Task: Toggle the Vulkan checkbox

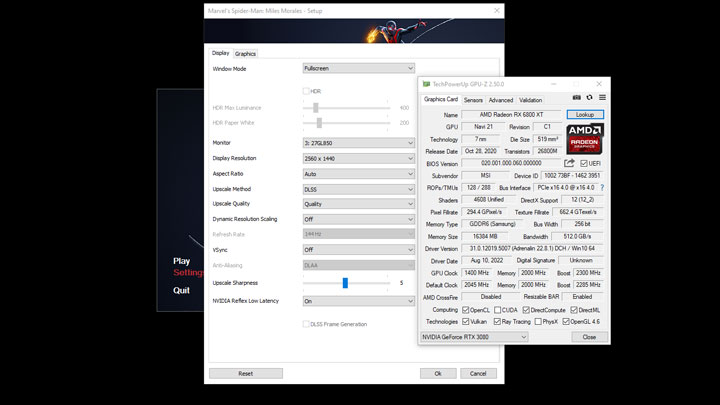Action: 466,321
